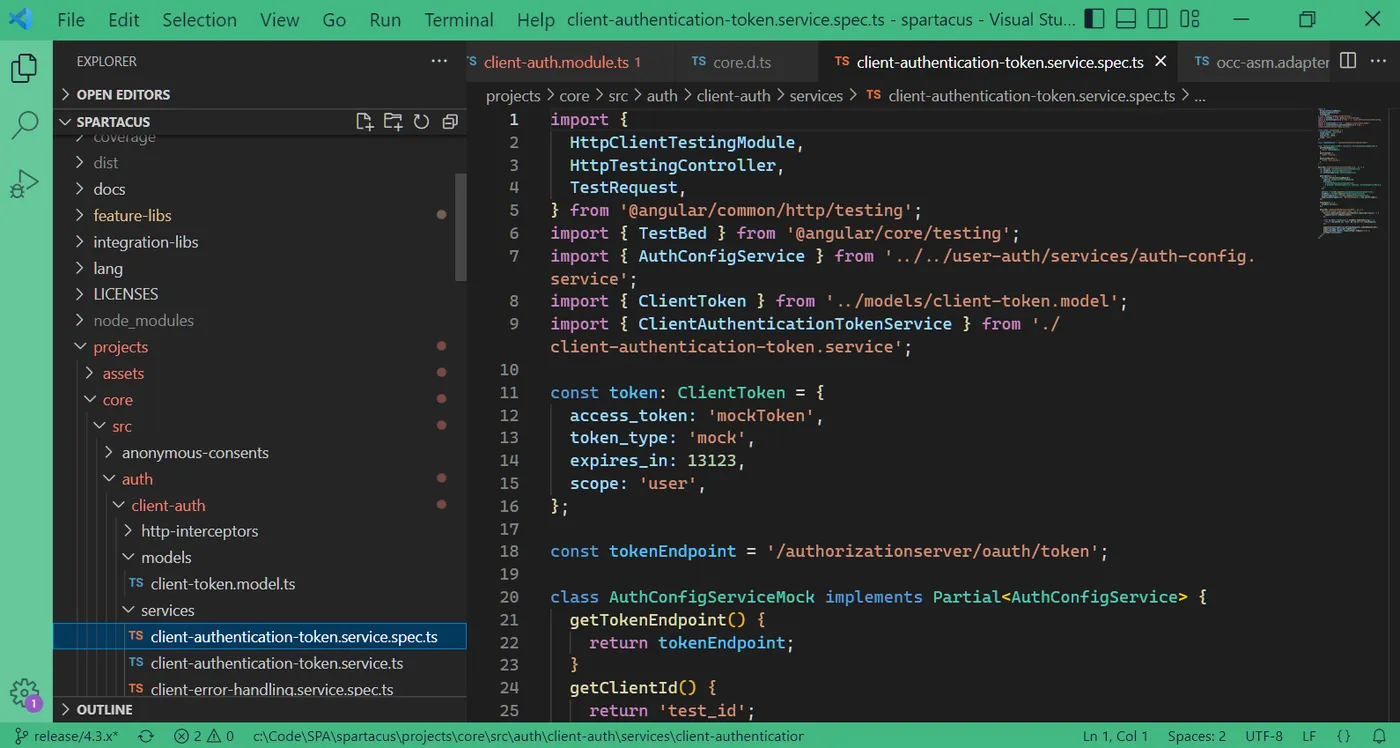Refresh the explorer file tree
Screen dimensions: 1400x748
click(421, 121)
